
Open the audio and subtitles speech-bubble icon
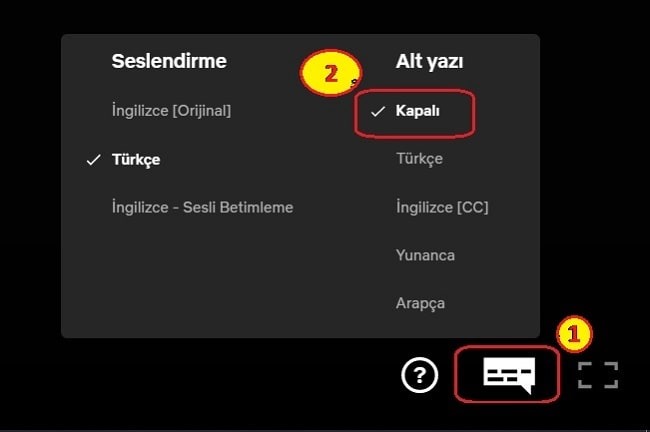point(509,375)
